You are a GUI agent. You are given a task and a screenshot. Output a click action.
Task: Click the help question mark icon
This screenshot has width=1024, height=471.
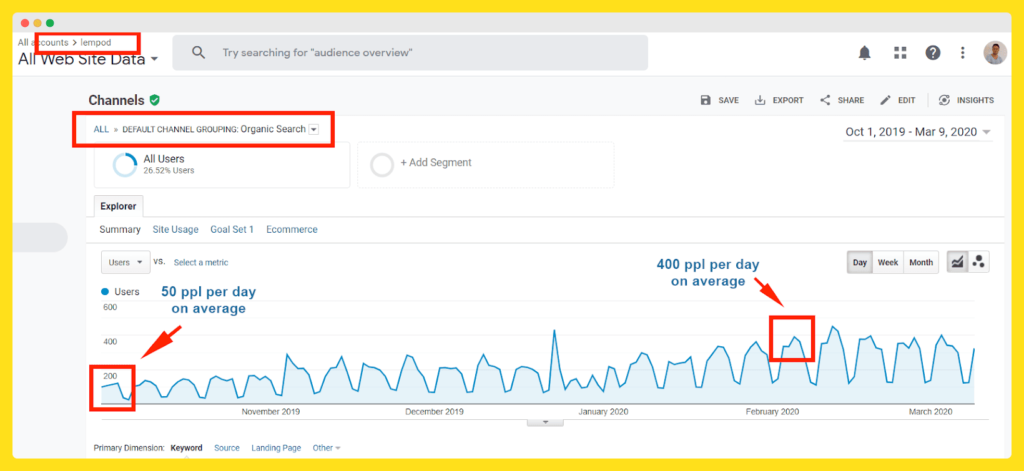tap(932, 53)
